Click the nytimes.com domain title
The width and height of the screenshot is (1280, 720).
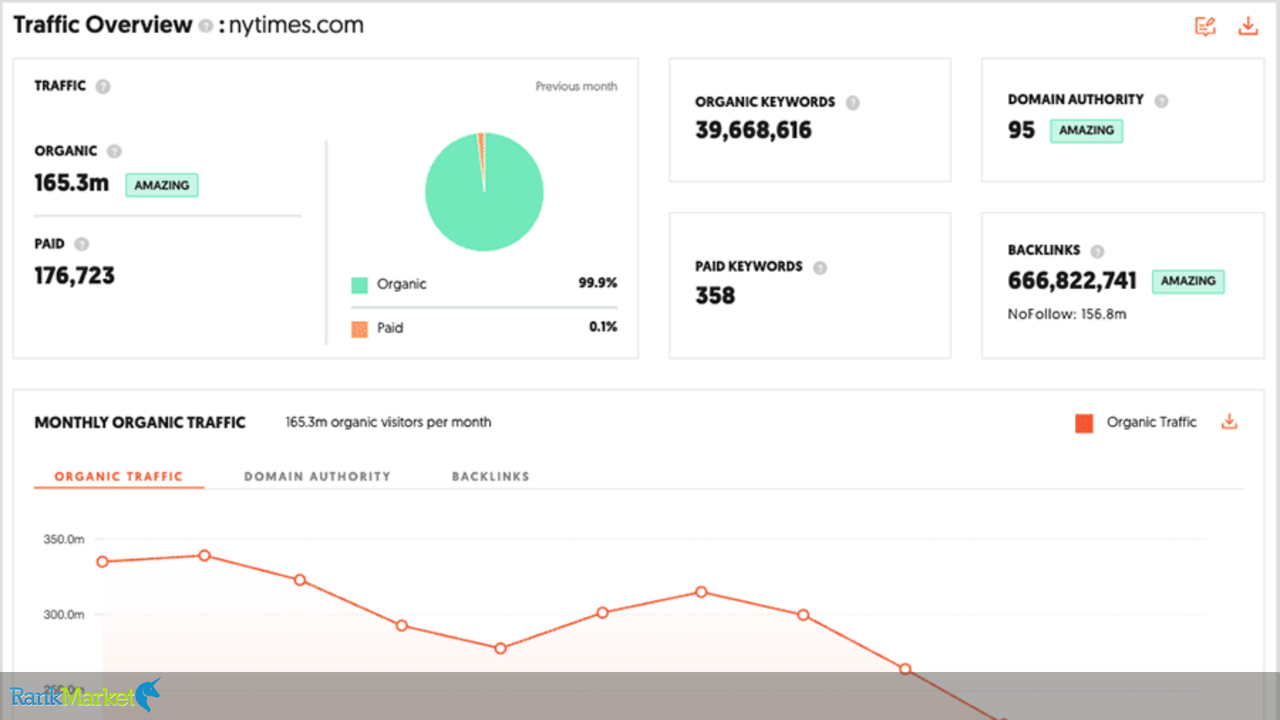point(297,25)
